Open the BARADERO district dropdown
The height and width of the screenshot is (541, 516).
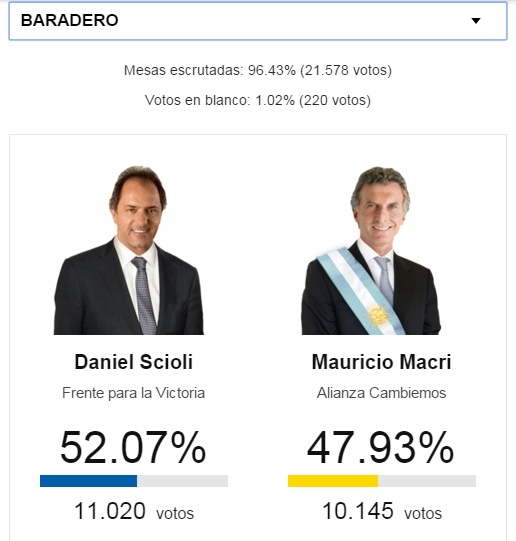(x=258, y=21)
